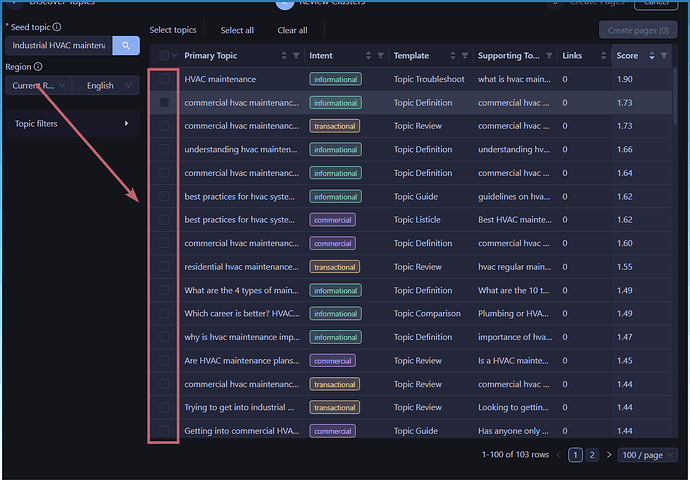Click the Clear all button
Screen dimensions: 690x481
pos(292,30)
